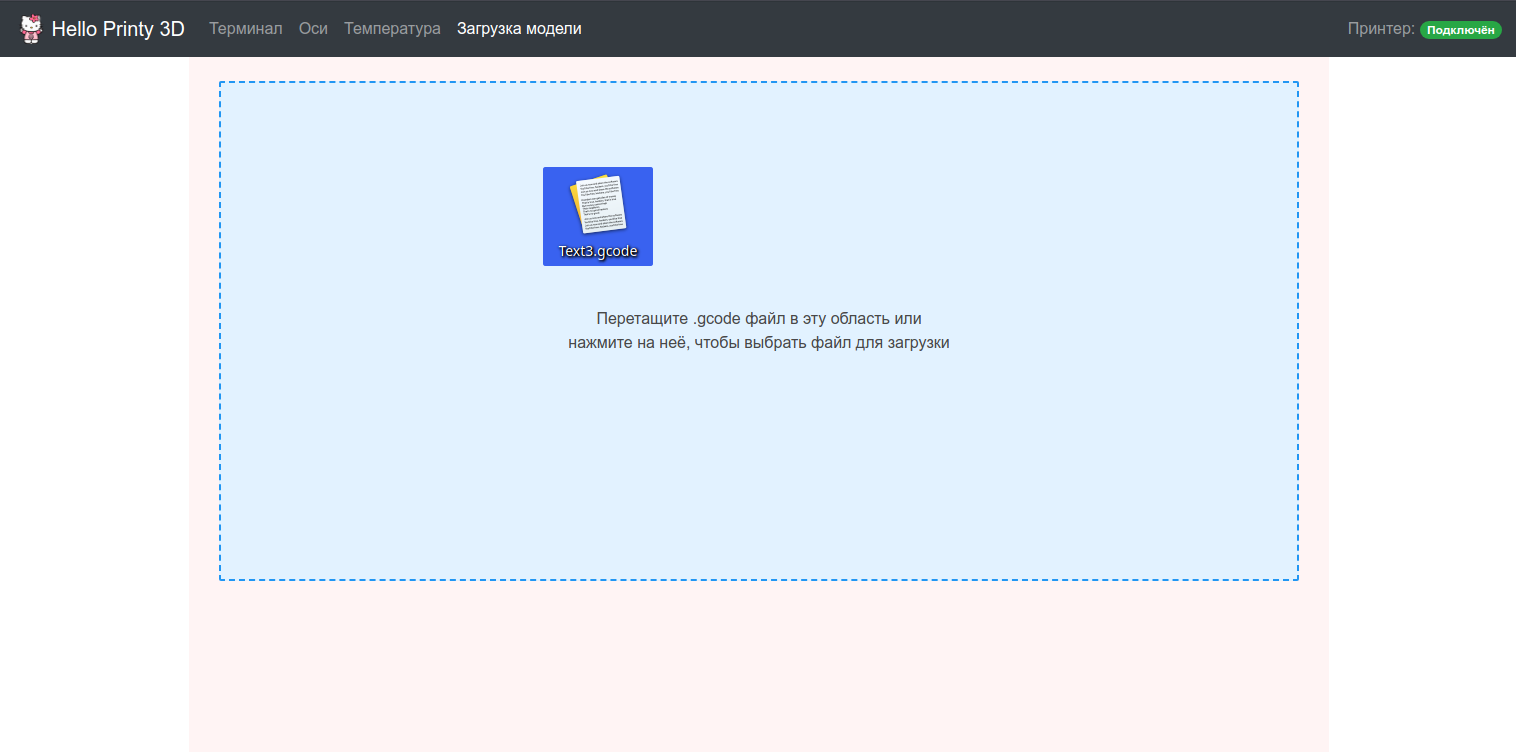Select the Text3.gcode filename label
Screen dimensions: 1516x752
pyautogui.click(x=598, y=251)
